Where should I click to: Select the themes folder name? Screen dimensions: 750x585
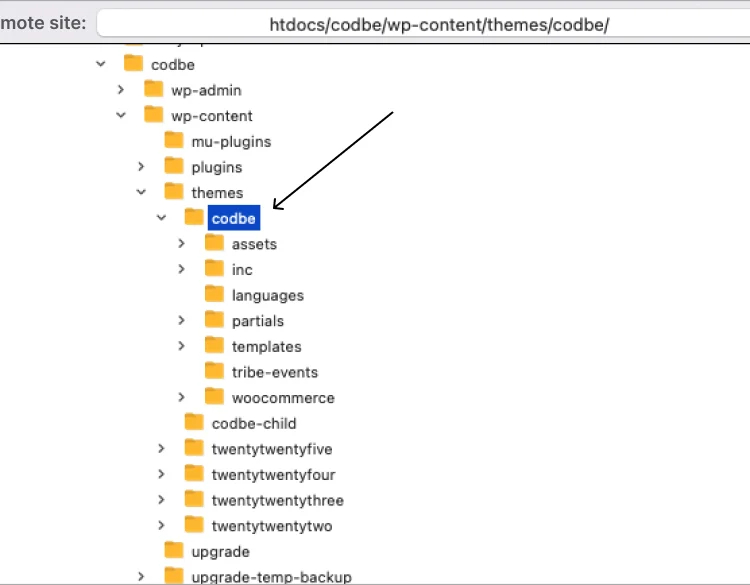tap(217, 193)
